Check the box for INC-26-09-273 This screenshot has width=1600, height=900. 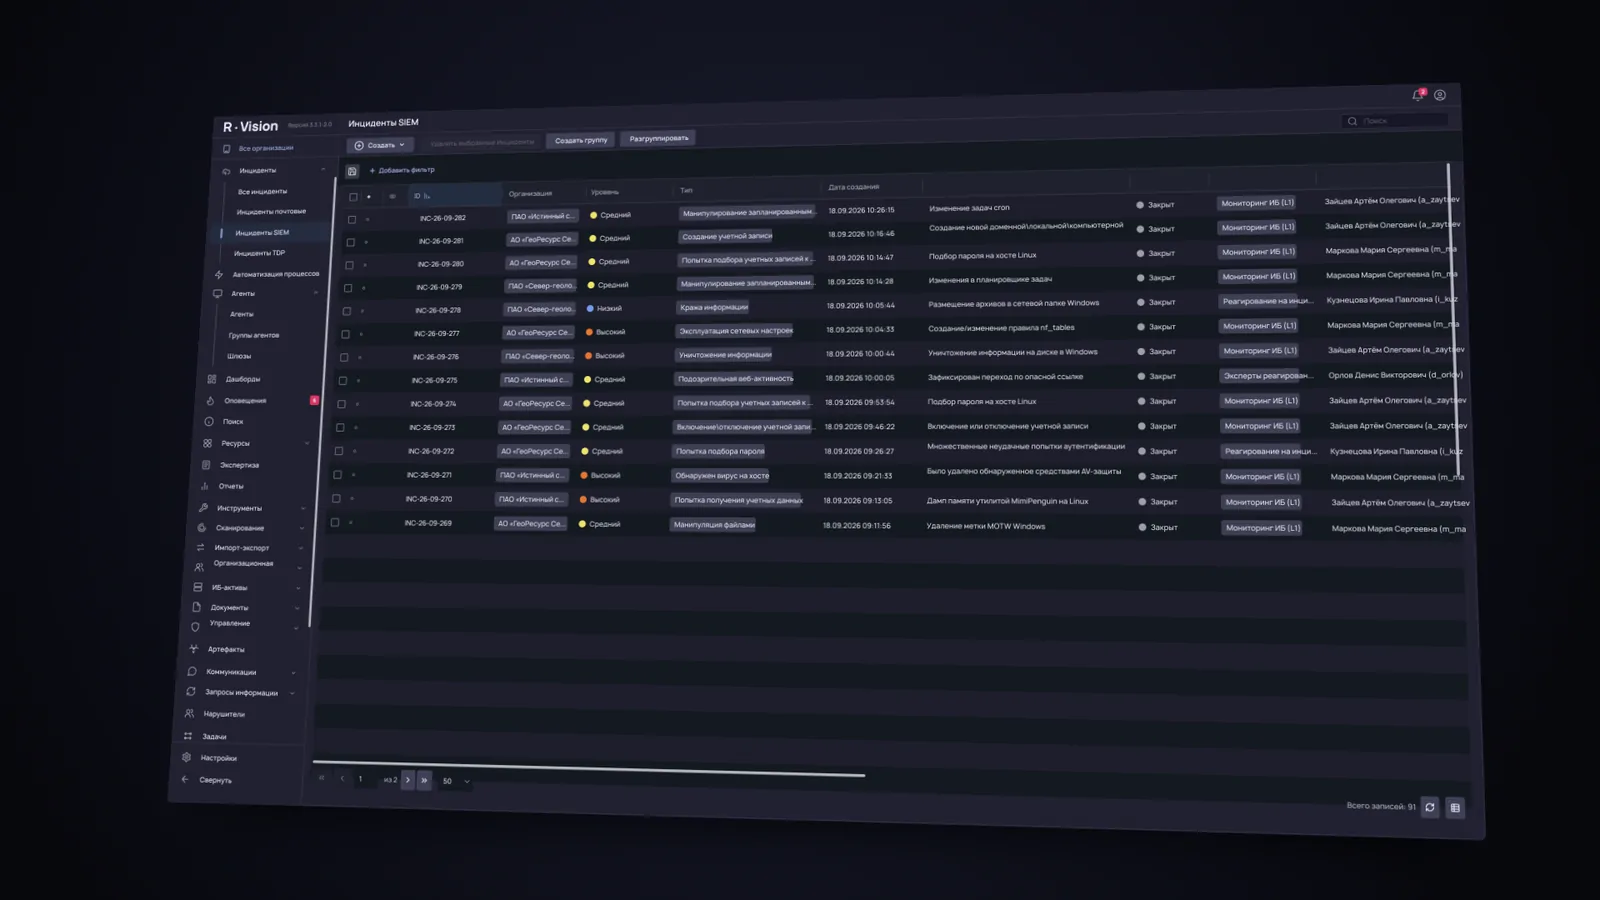pyautogui.click(x=340, y=427)
